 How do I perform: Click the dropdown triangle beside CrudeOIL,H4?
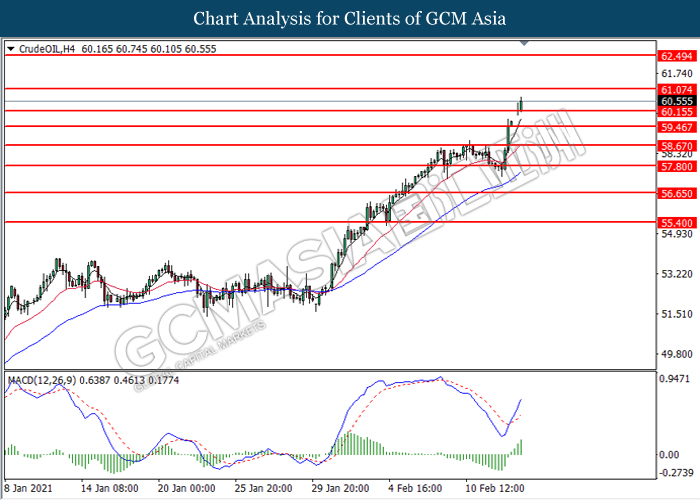click(10, 48)
